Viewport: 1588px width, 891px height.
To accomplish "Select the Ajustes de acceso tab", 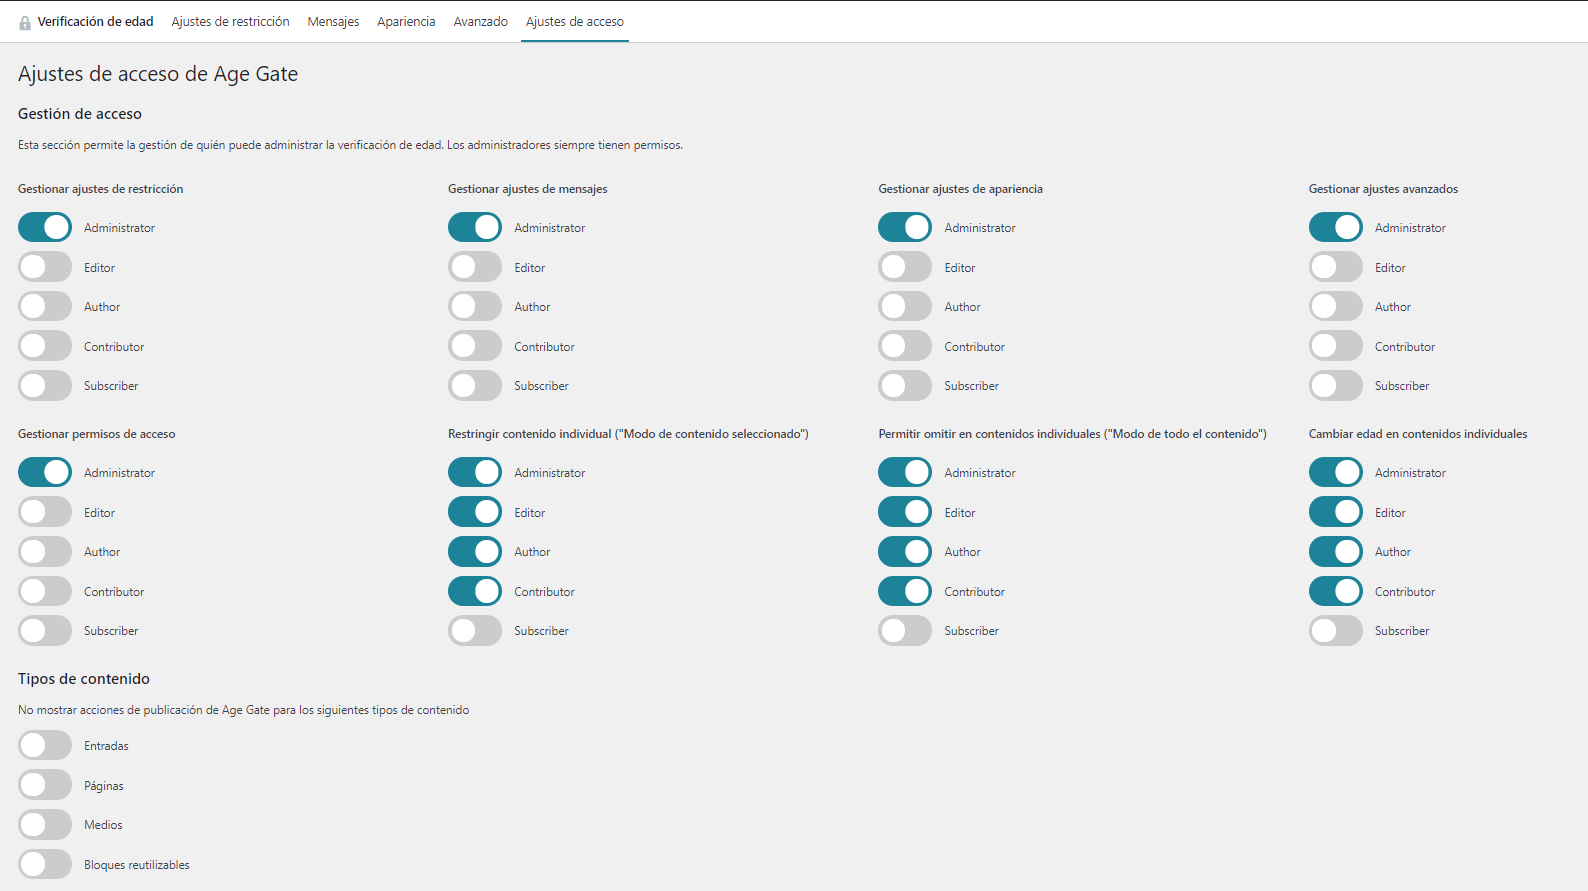I will [575, 21].
